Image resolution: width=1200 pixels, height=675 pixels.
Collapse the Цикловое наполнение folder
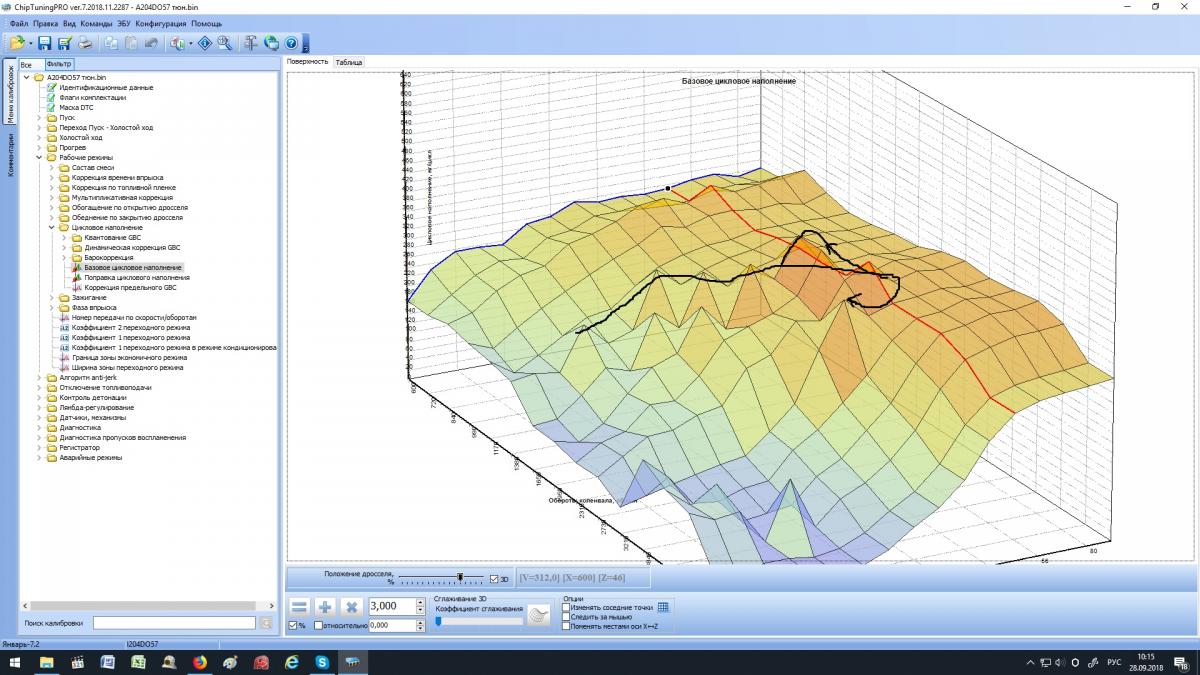pos(52,227)
